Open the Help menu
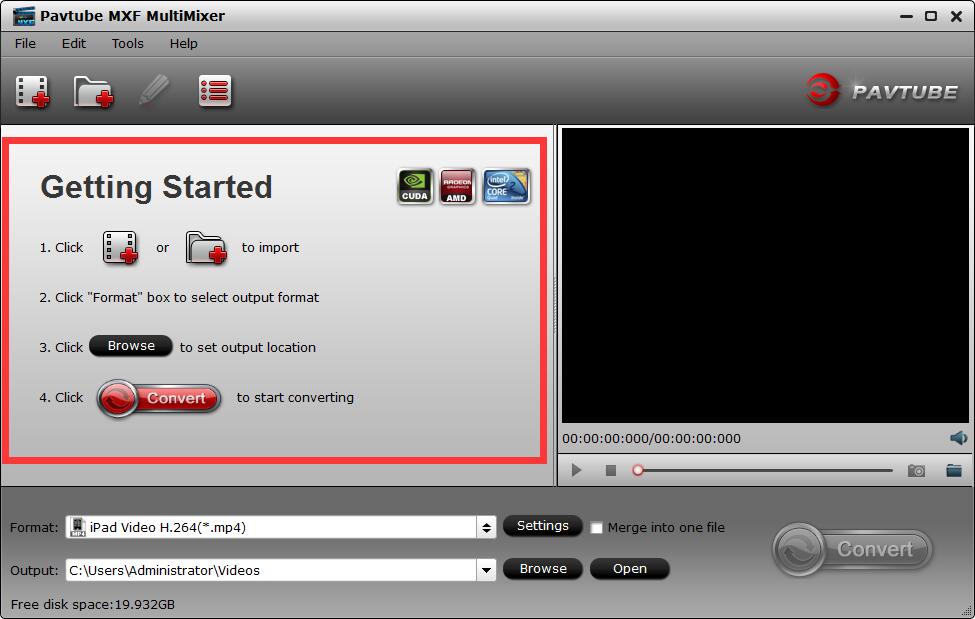Image resolution: width=975 pixels, height=619 pixels. click(x=183, y=43)
